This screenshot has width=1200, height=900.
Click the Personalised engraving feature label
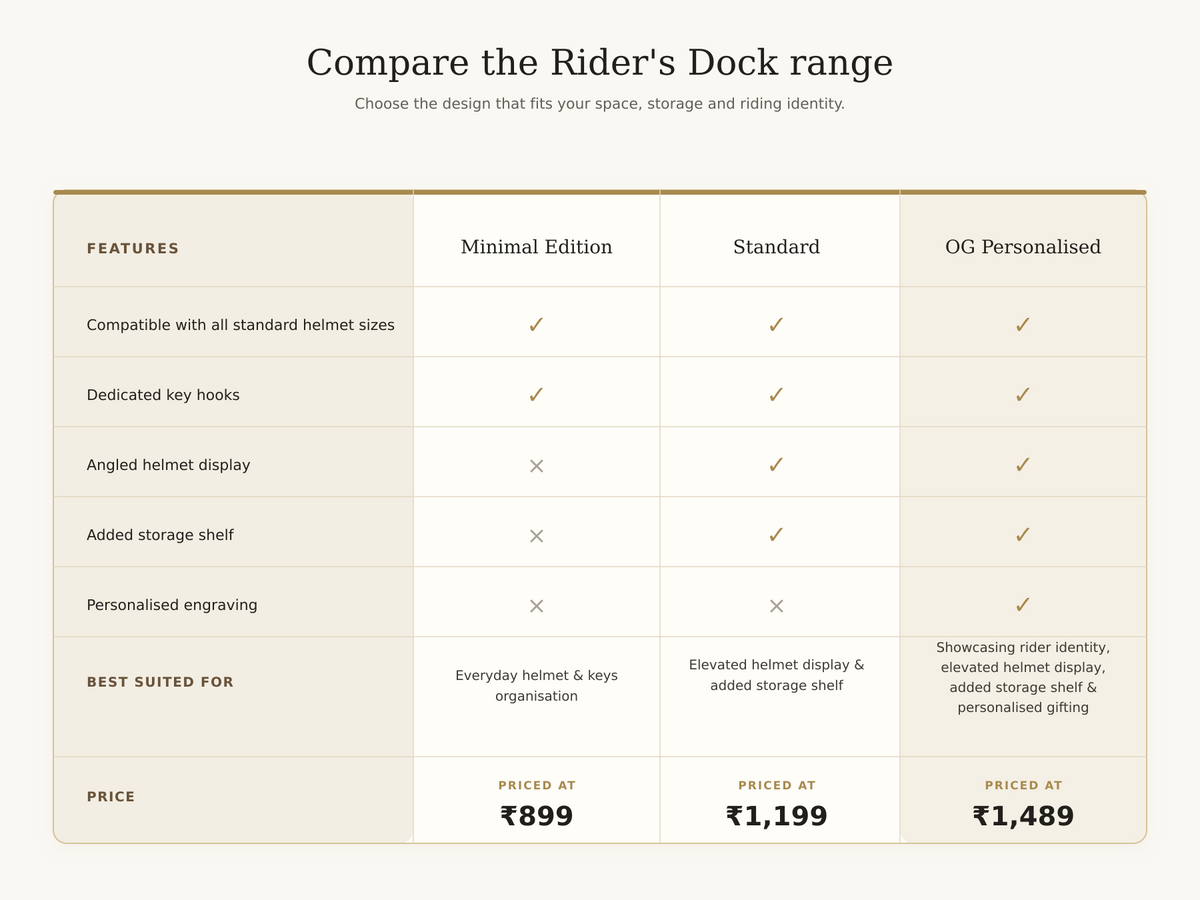[172, 605]
